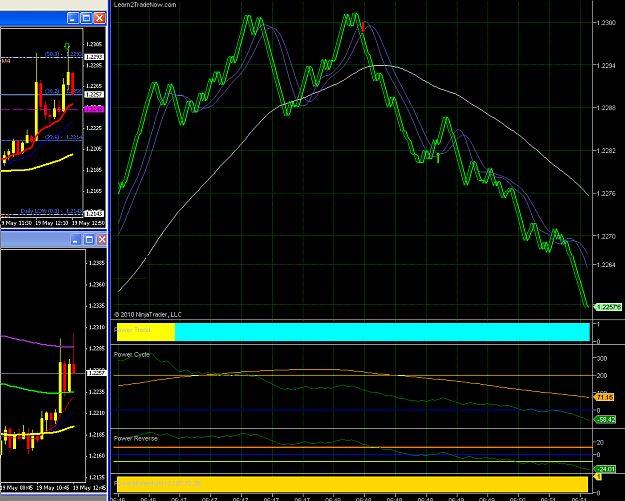
Task: Close the lower left chart window
Action: pos(102,240)
